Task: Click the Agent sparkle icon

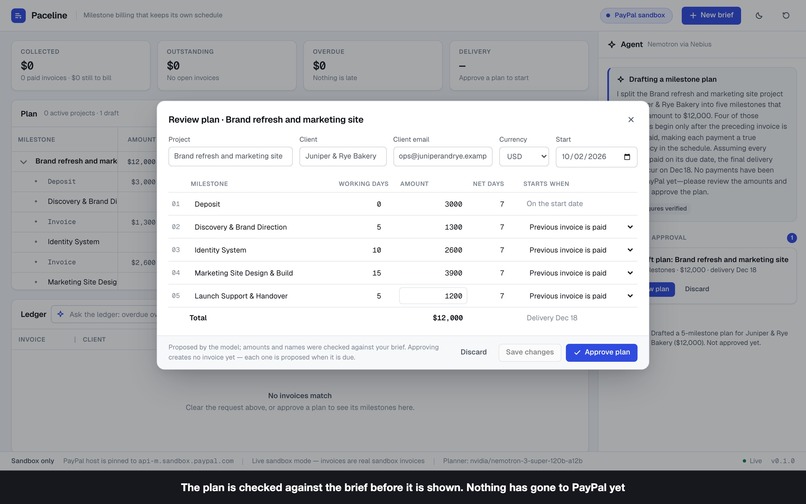Action: (612, 44)
